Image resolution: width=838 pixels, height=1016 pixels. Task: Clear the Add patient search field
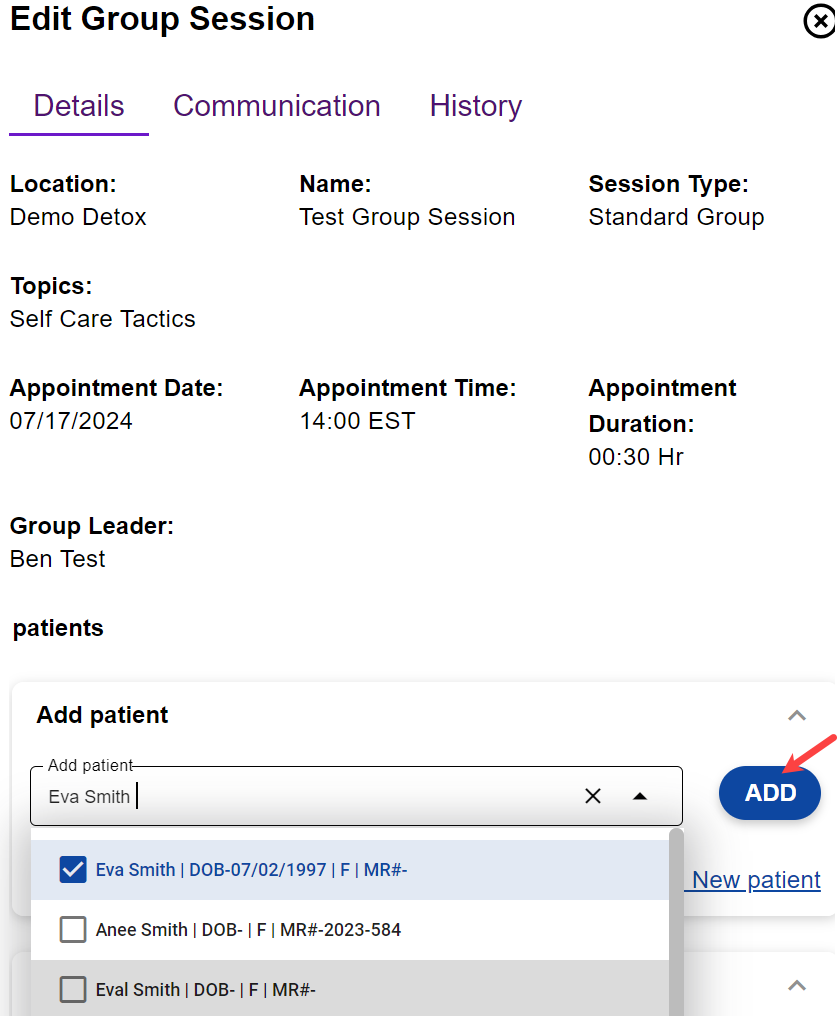[x=593, y=796]
